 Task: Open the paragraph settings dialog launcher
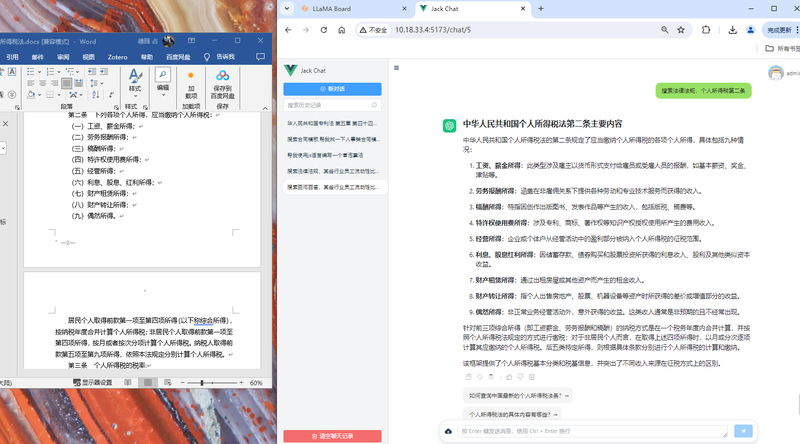tap(116, 107)
